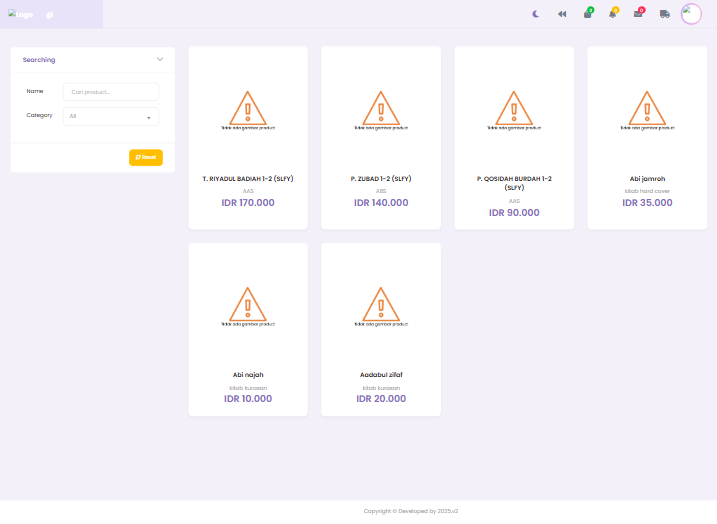Toggle dark mode with the moon icon
Viewport: 717px width, 524px height.
[536, 14]
